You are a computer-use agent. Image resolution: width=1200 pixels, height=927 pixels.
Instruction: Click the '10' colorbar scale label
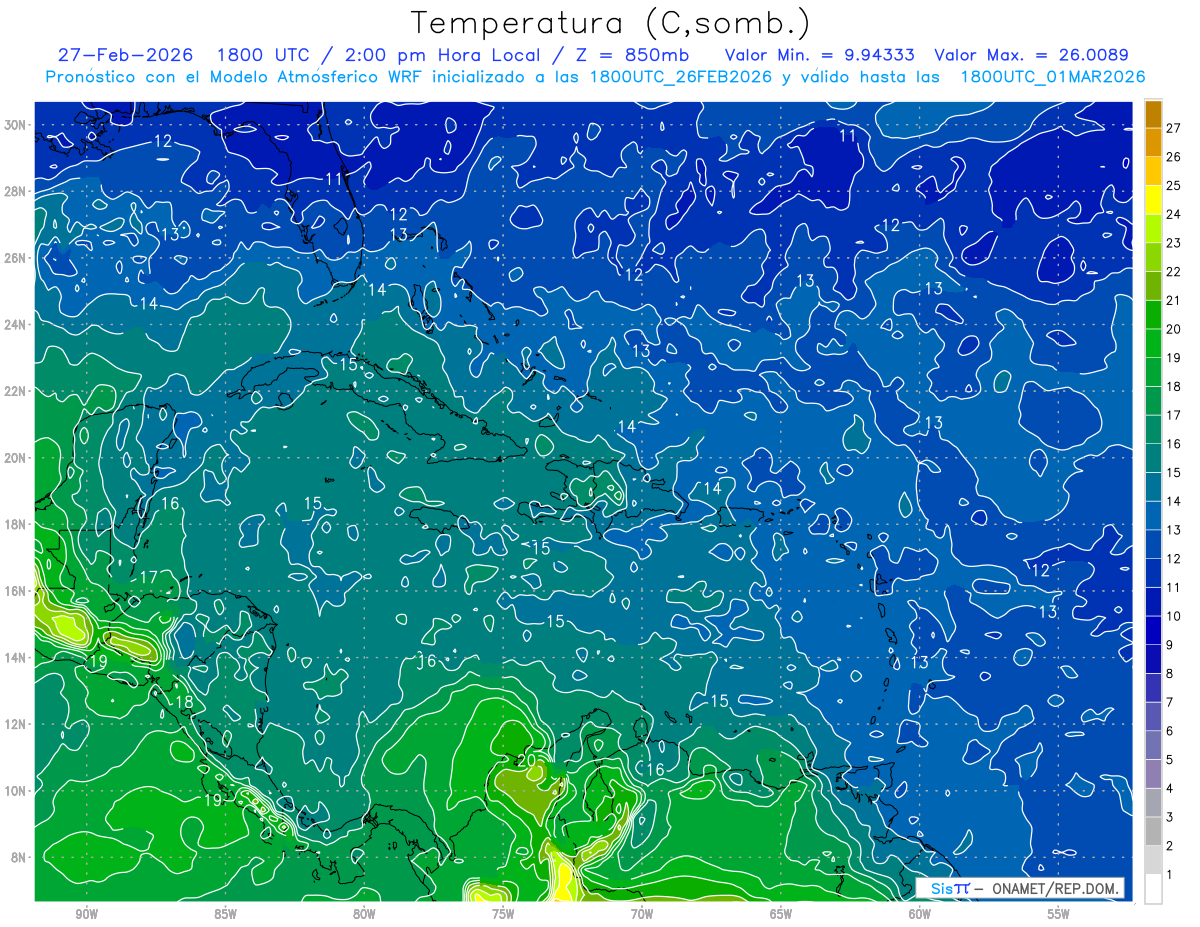pos(1174,616)
